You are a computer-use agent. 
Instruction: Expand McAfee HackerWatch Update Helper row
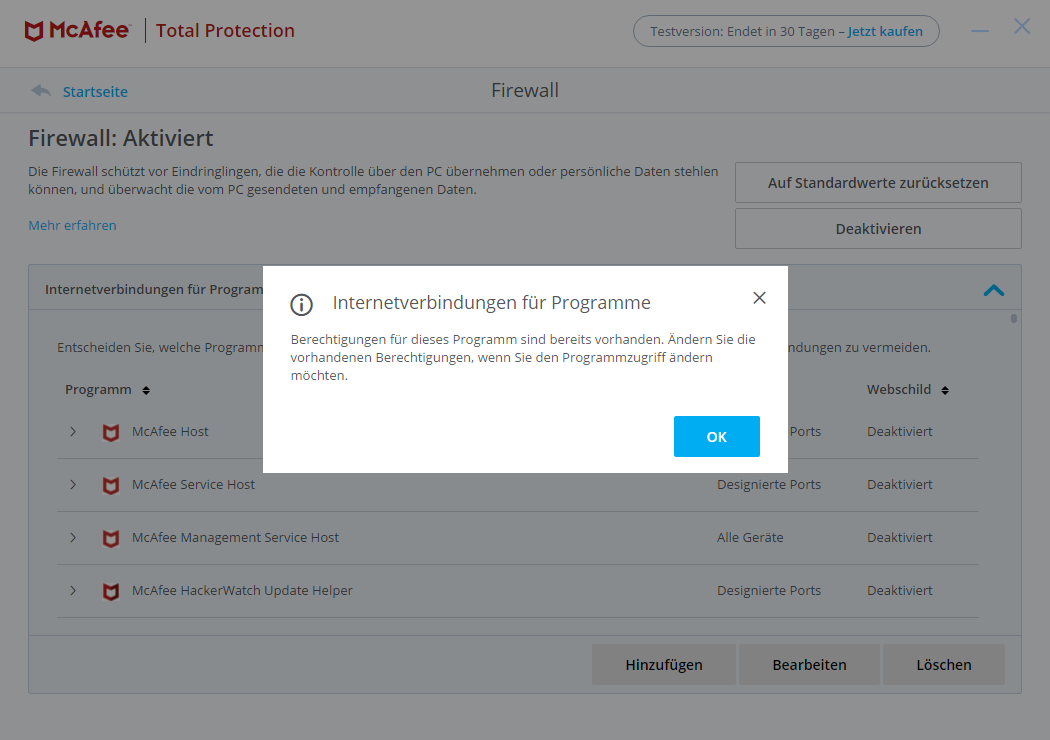(x=73, y=591)
